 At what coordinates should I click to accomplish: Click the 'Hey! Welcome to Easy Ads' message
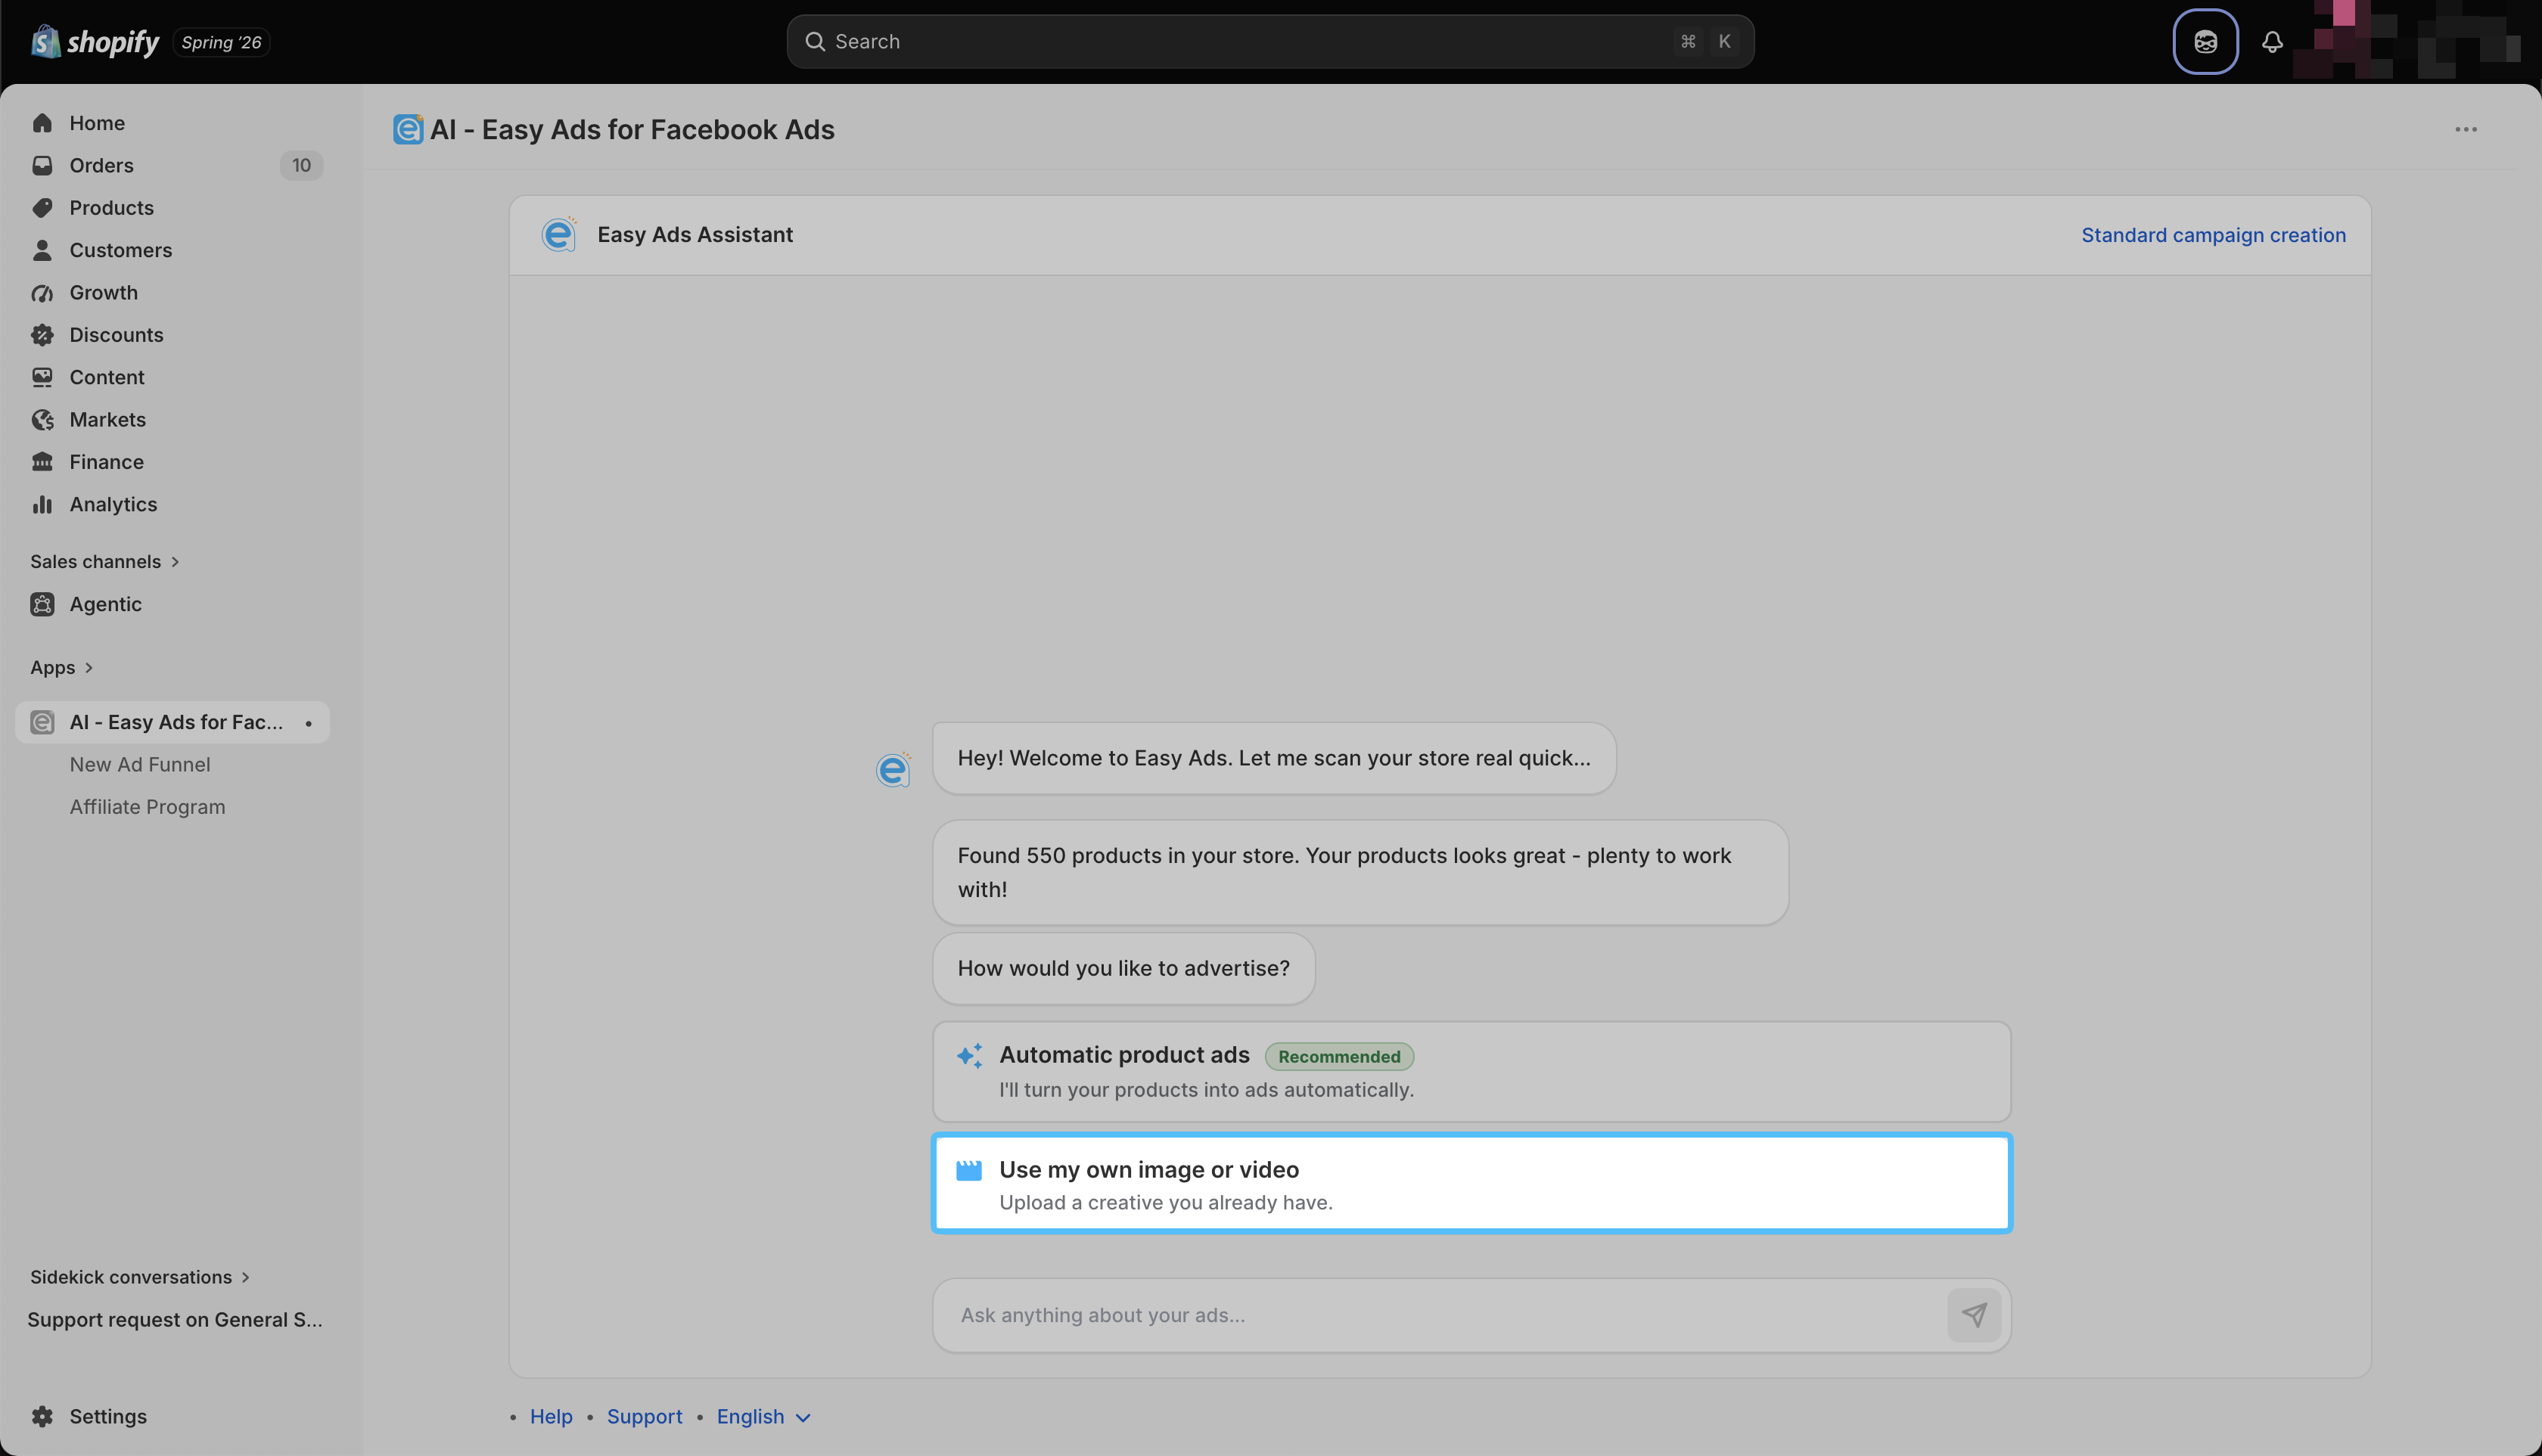point(1274,758)
